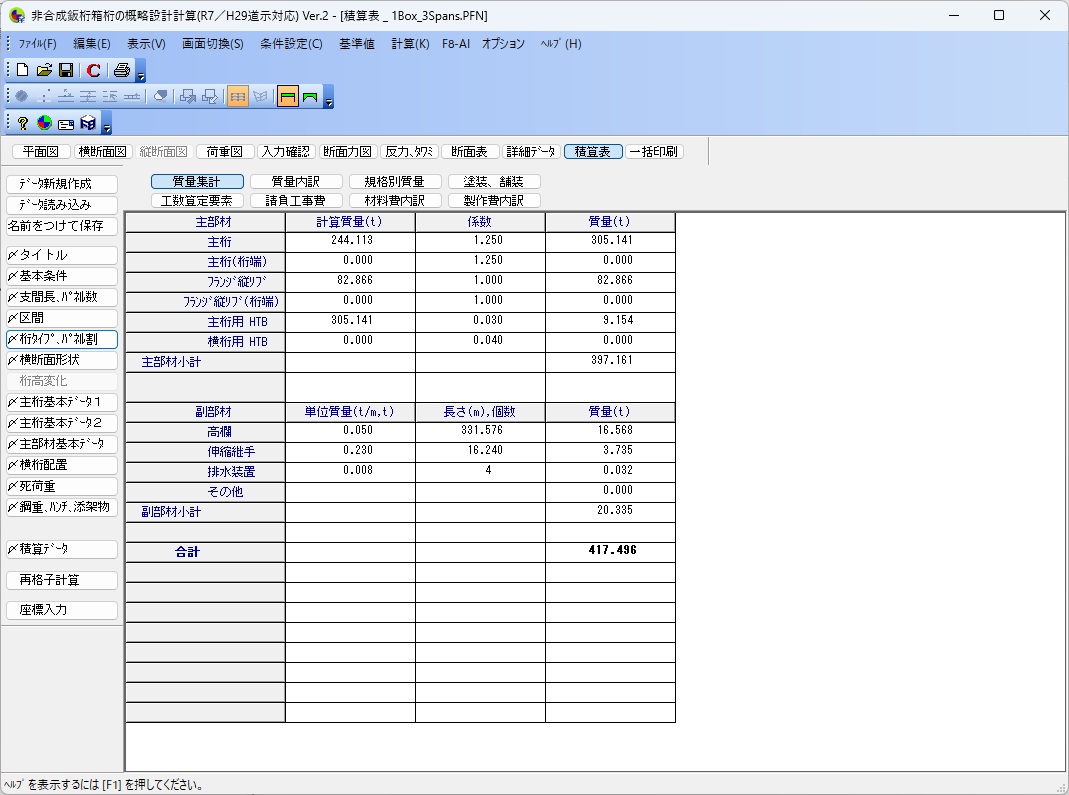1069x795 pixels.
Task: Expand file toolbar overflow options arrow
Action: click(140, 70)
